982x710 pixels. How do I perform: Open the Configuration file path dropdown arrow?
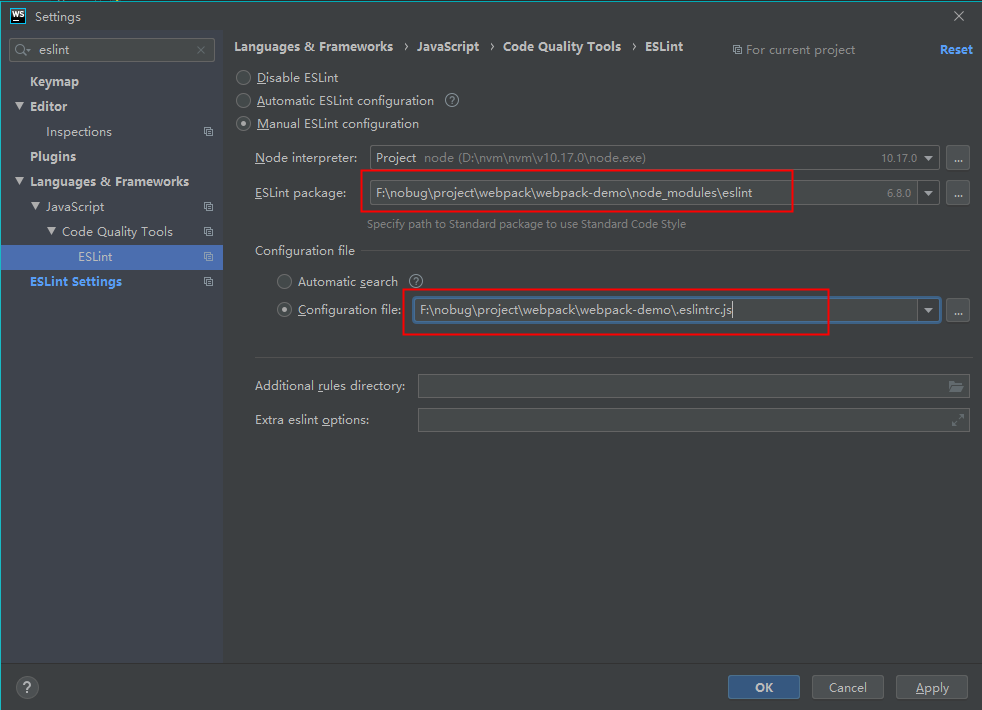(x=928, y=310)
